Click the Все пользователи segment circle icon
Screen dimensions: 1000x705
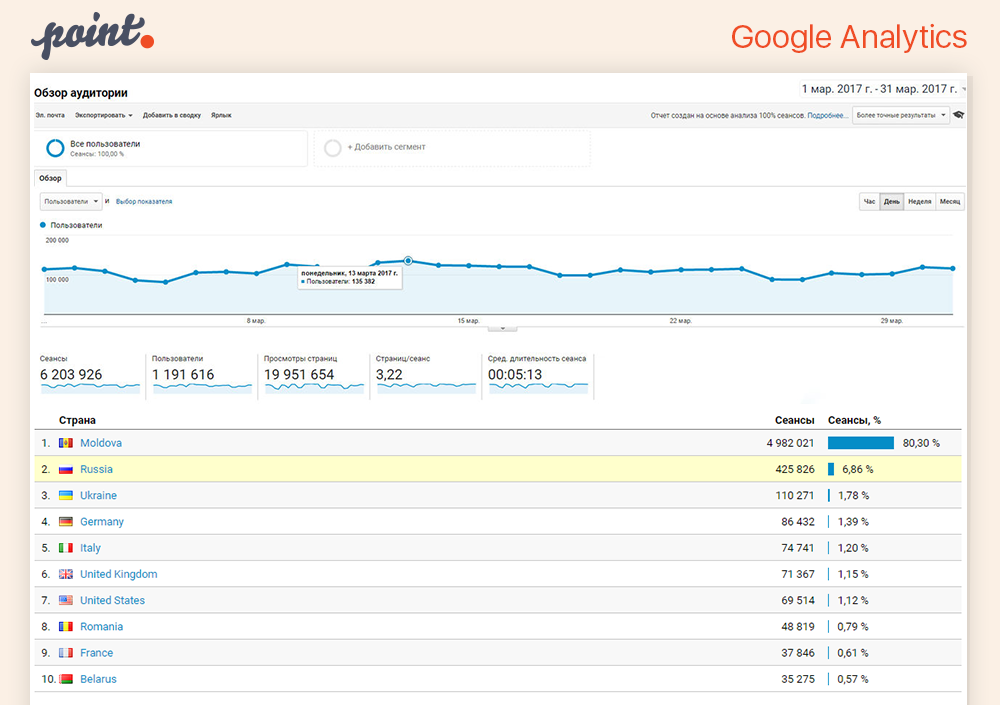pos(55,148)
